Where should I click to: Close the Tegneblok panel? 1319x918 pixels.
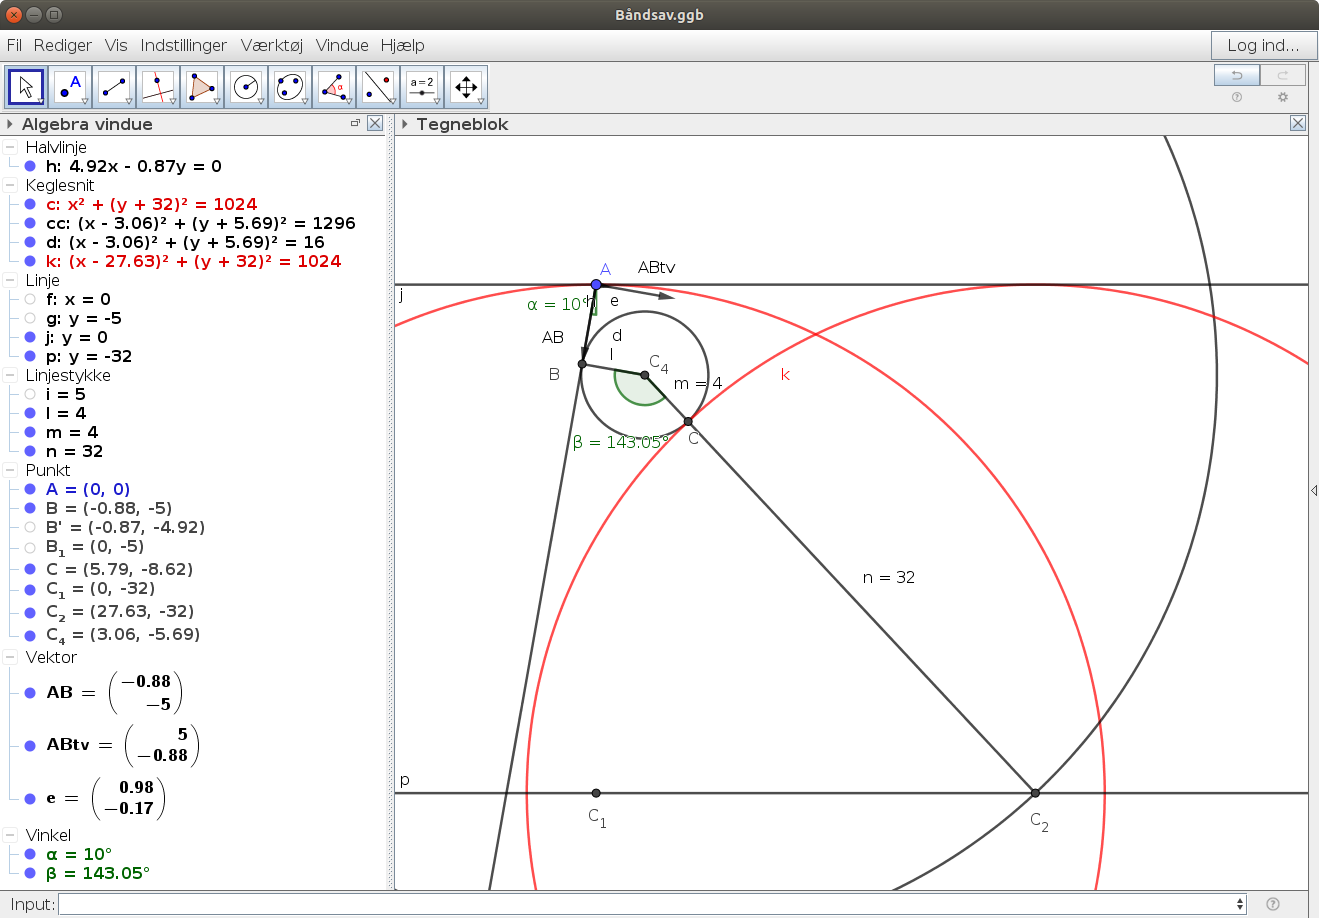[1298, 123]
